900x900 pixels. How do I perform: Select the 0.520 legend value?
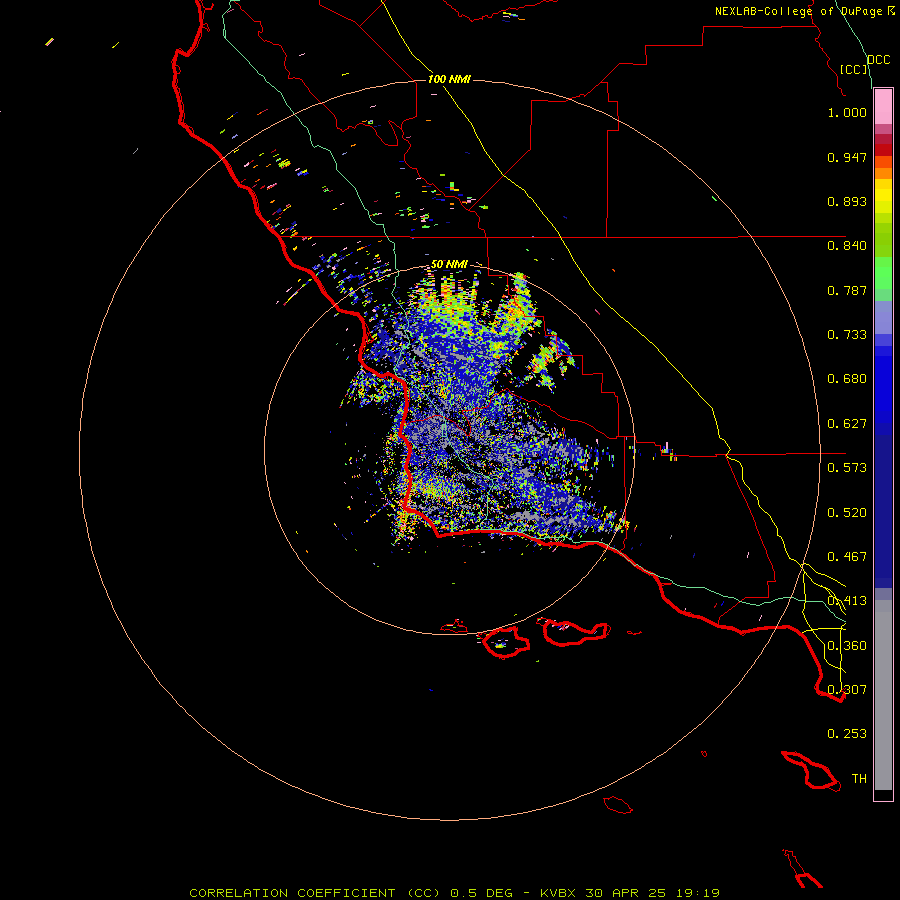point(847,513)
